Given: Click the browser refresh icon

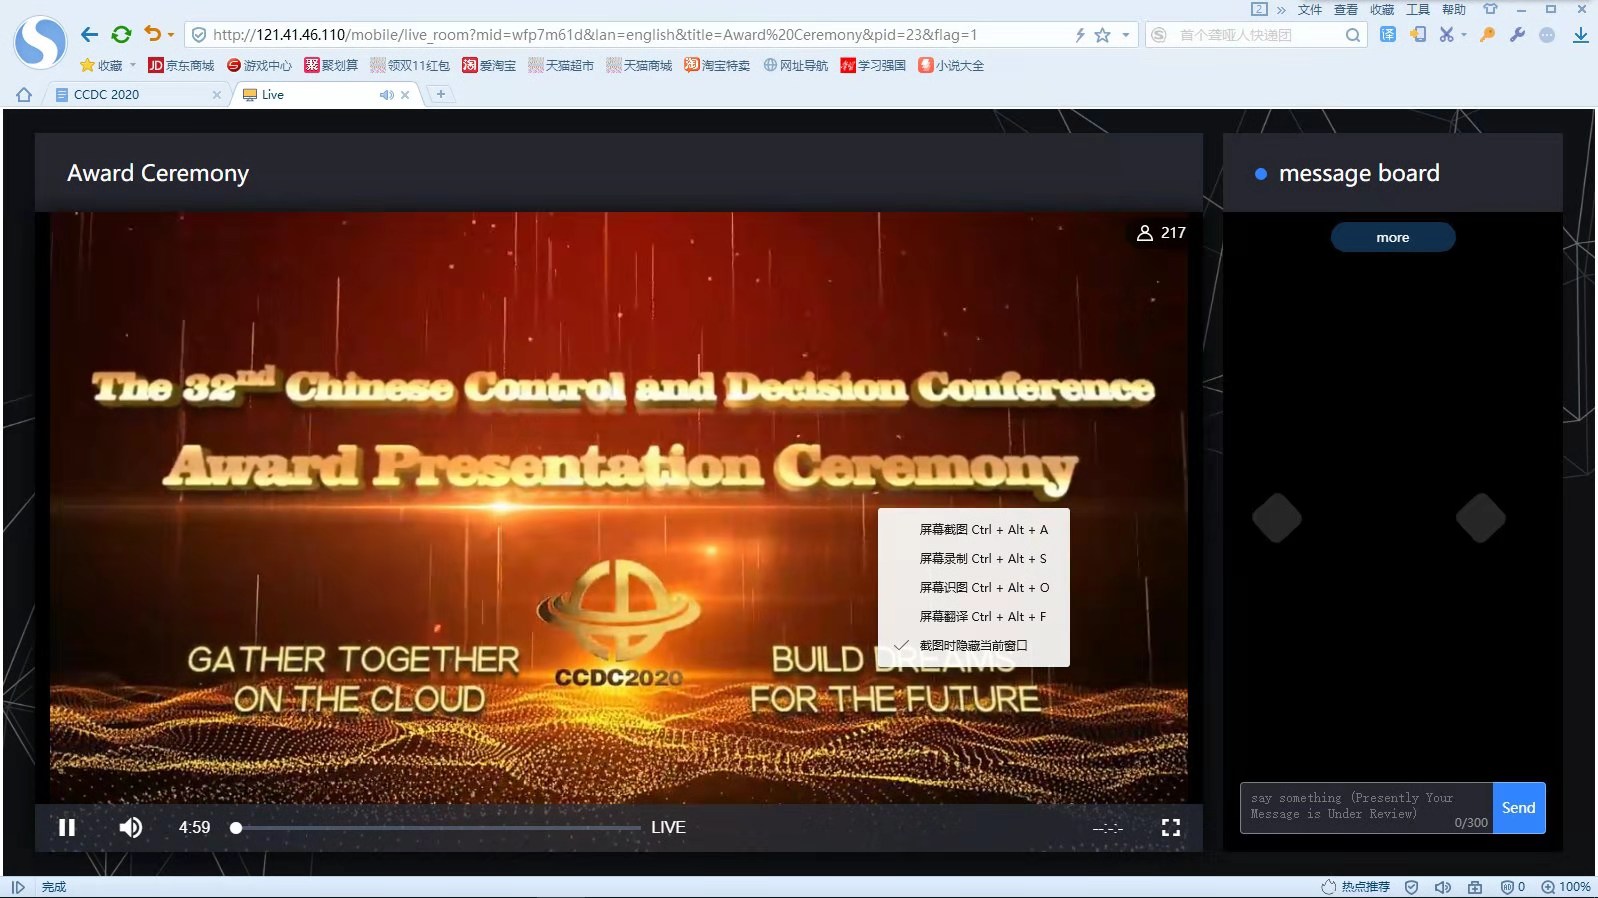Looking at the screenshot, I should [121, 35].
